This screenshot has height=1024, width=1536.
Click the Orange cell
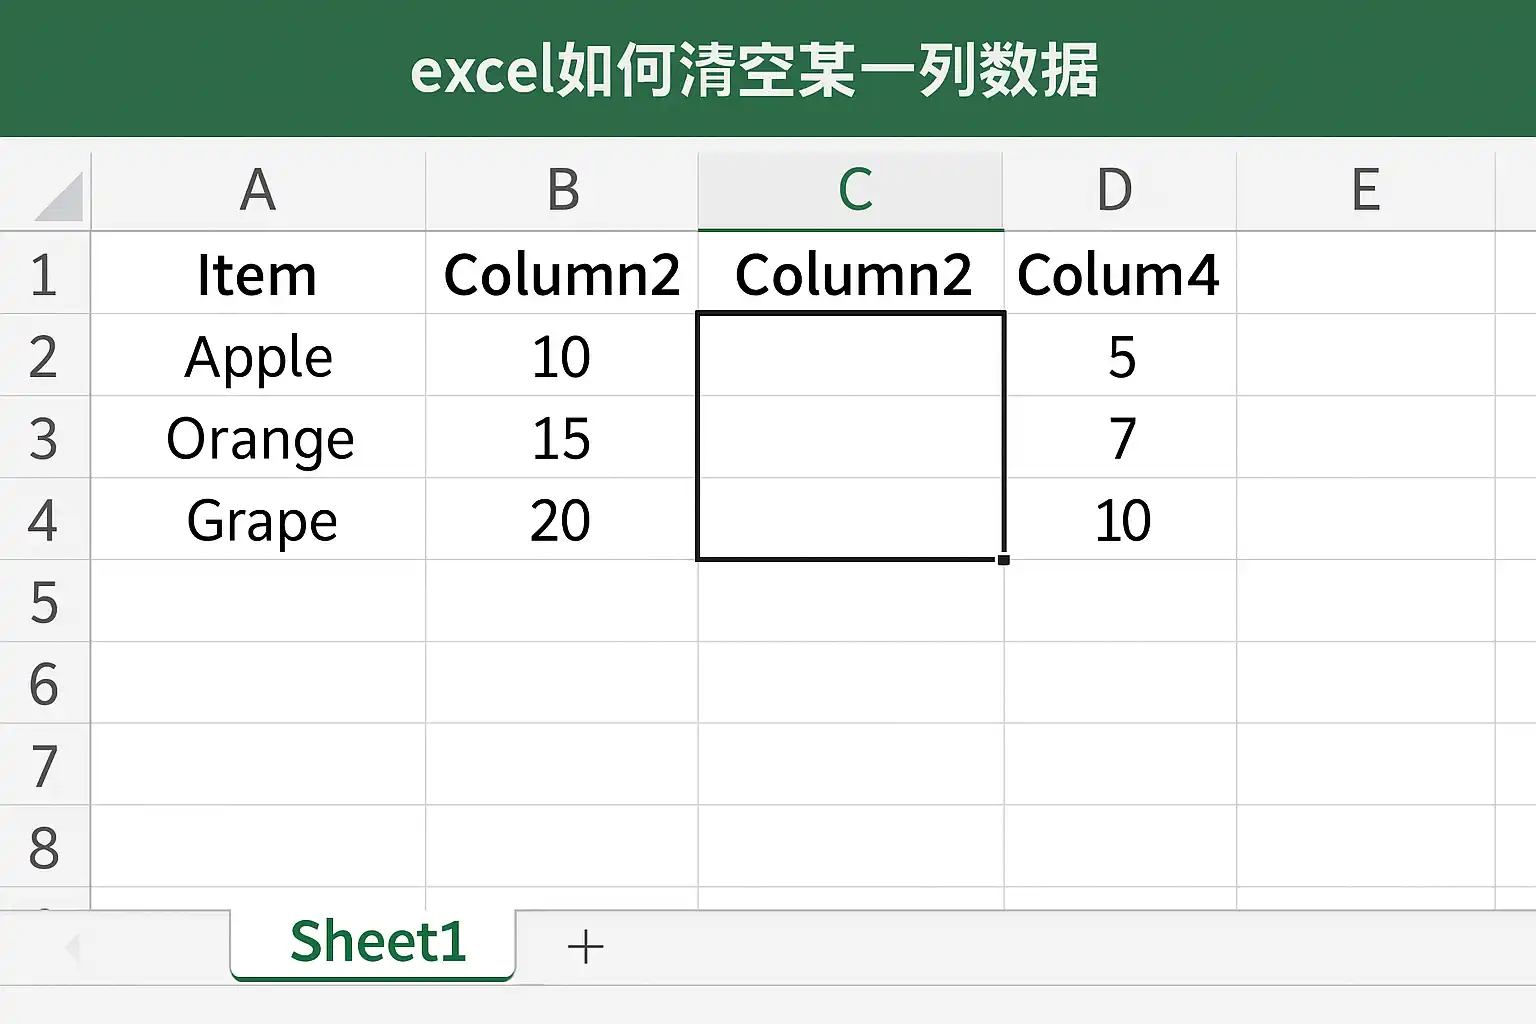click(x=258, y=438)
